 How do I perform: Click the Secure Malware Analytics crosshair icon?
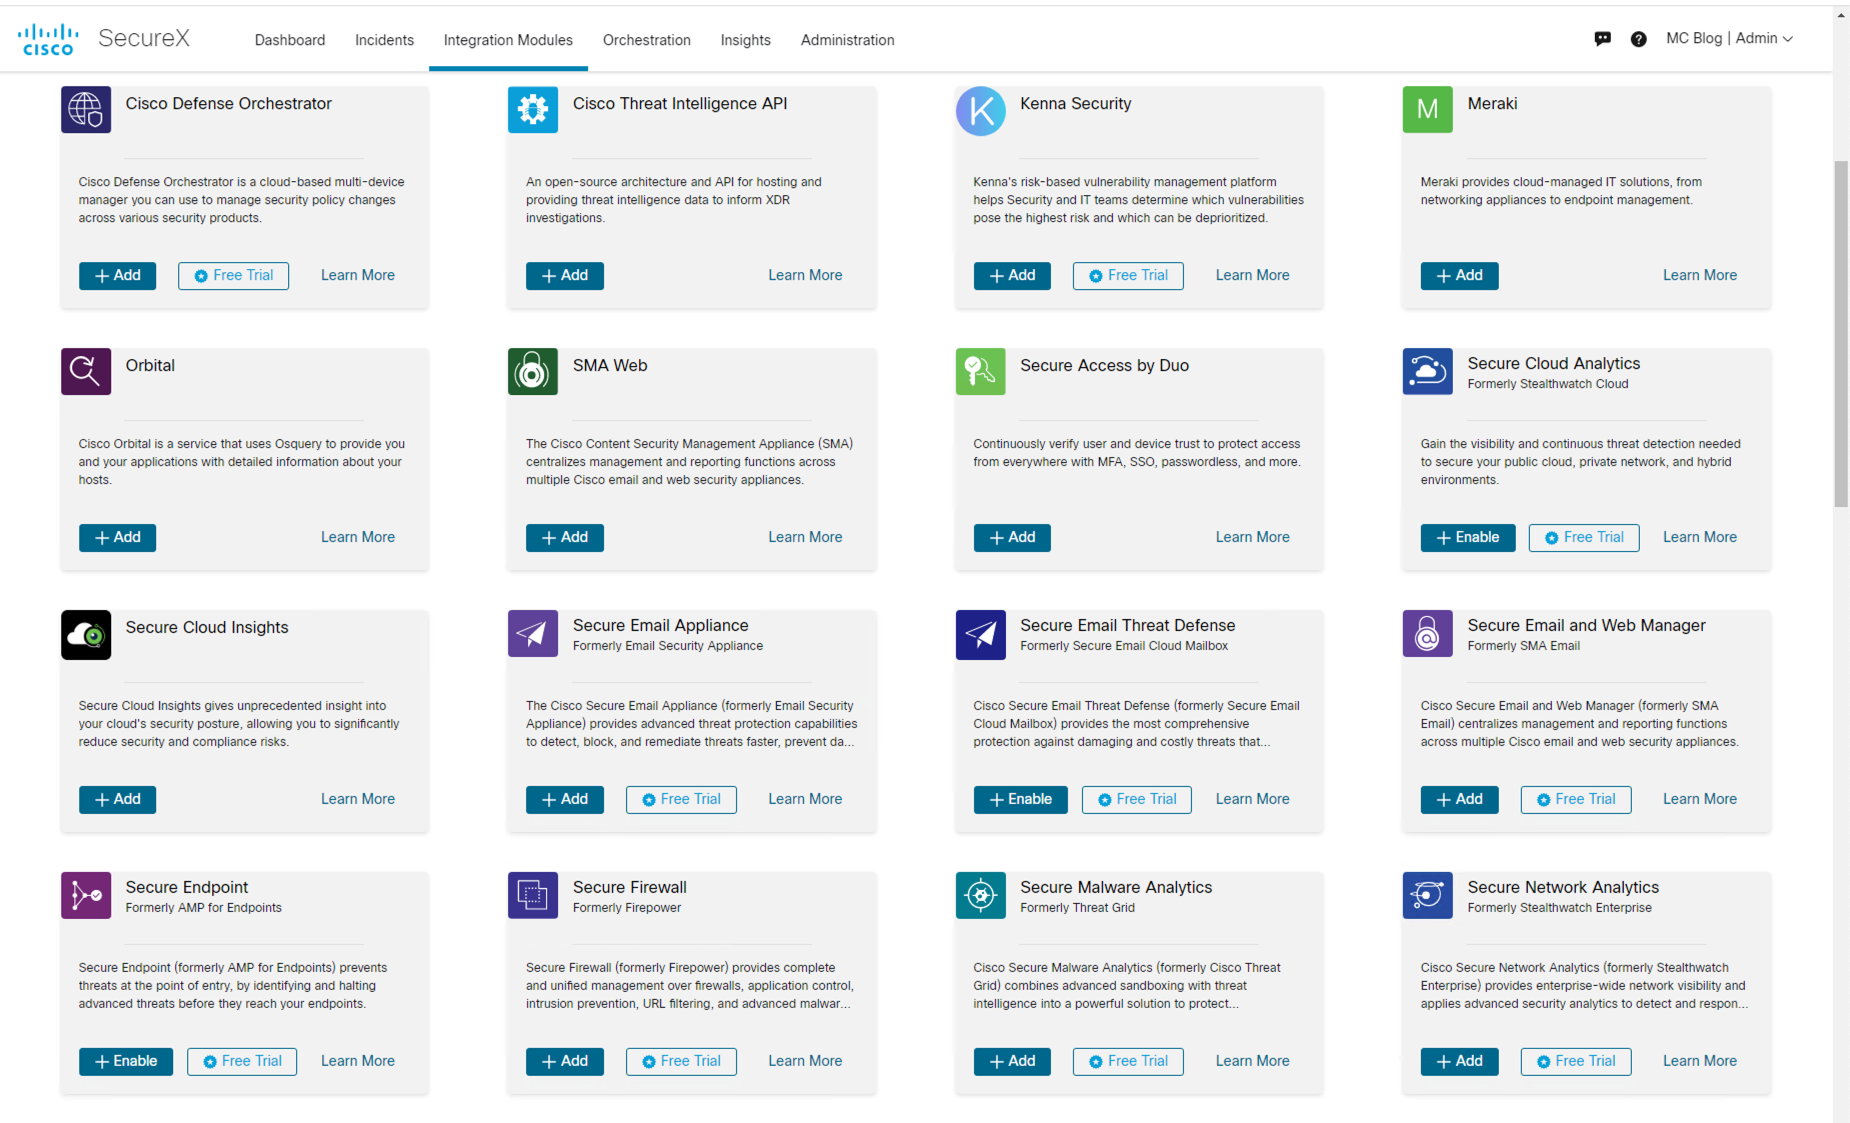pyautogui.click(x=980, y=895)
